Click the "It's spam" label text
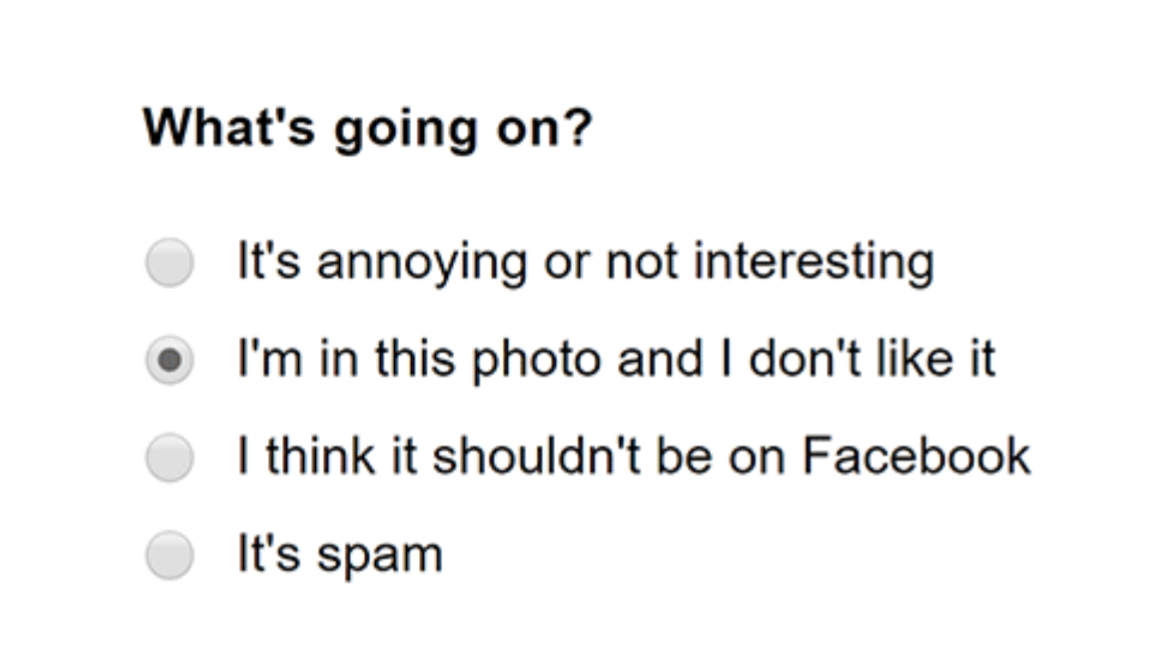Screen dimensions: 1176x666 339,553
